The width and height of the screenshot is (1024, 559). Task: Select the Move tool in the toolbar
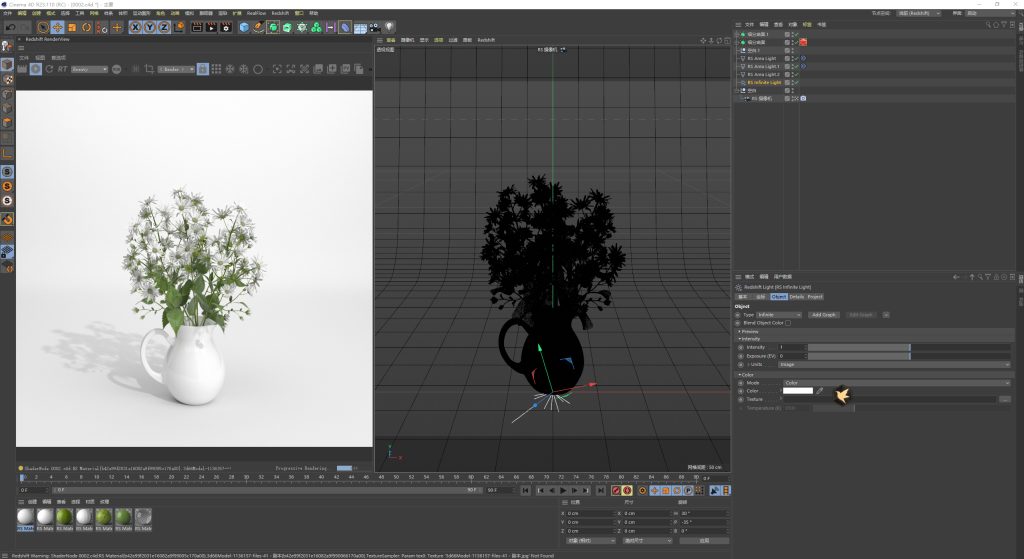(57, 27)
